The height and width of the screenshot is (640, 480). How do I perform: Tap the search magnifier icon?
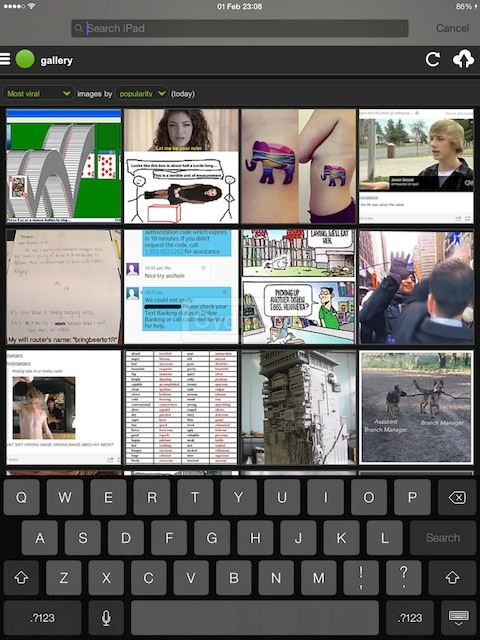coord(79,28)
